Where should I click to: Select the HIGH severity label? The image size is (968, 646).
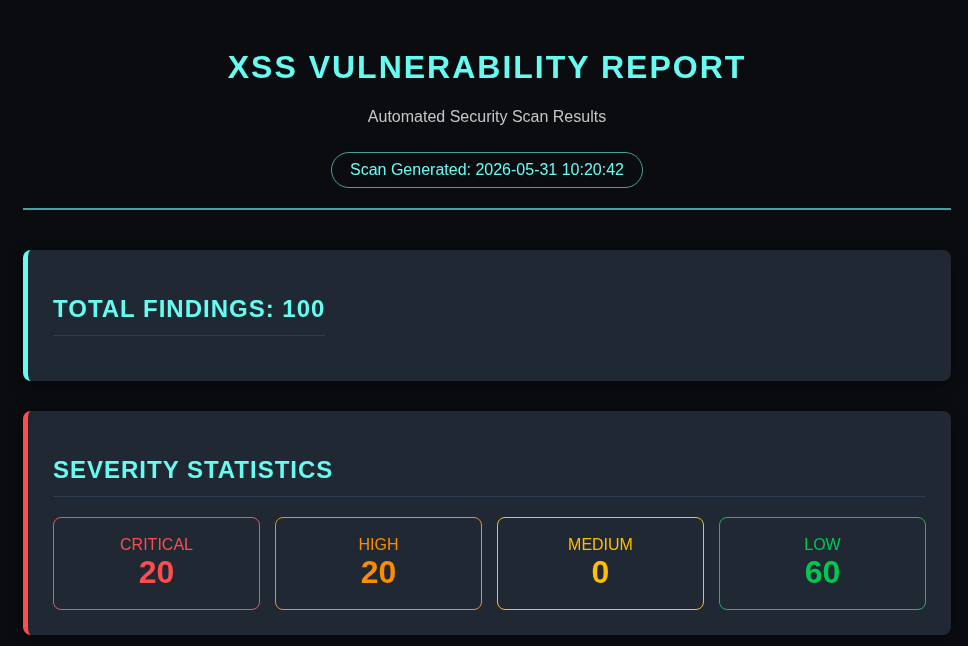click(x=378, y=544)
